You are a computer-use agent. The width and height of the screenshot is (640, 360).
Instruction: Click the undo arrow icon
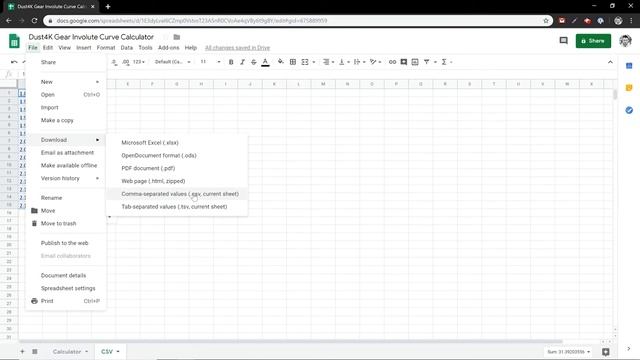coord(14,62)
